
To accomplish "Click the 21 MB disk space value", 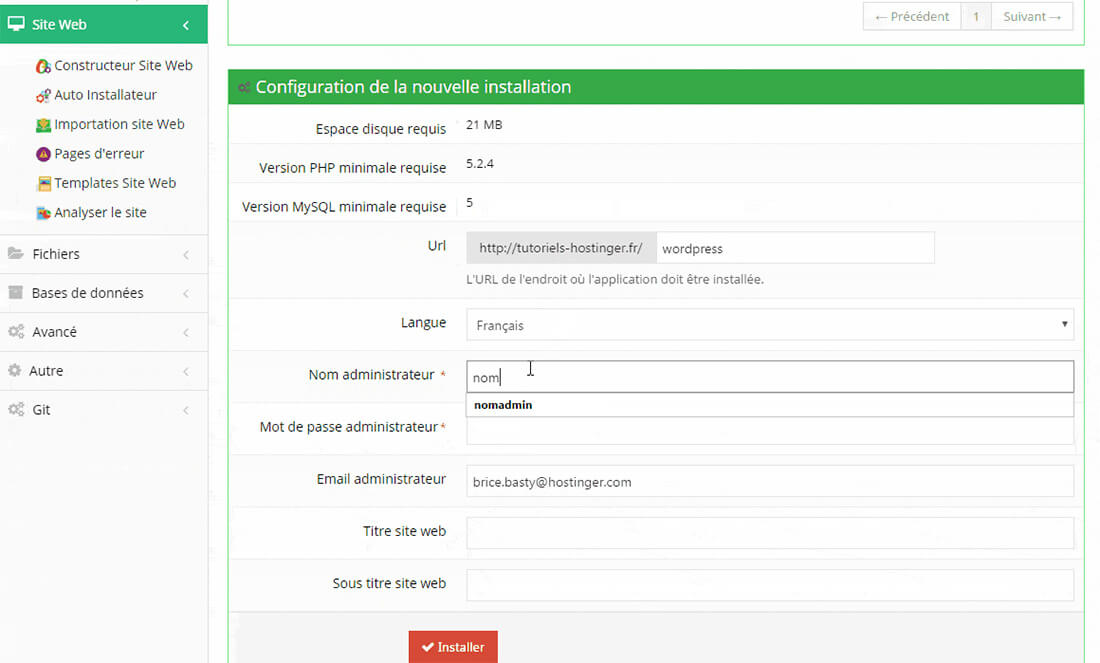I will 484,125.
